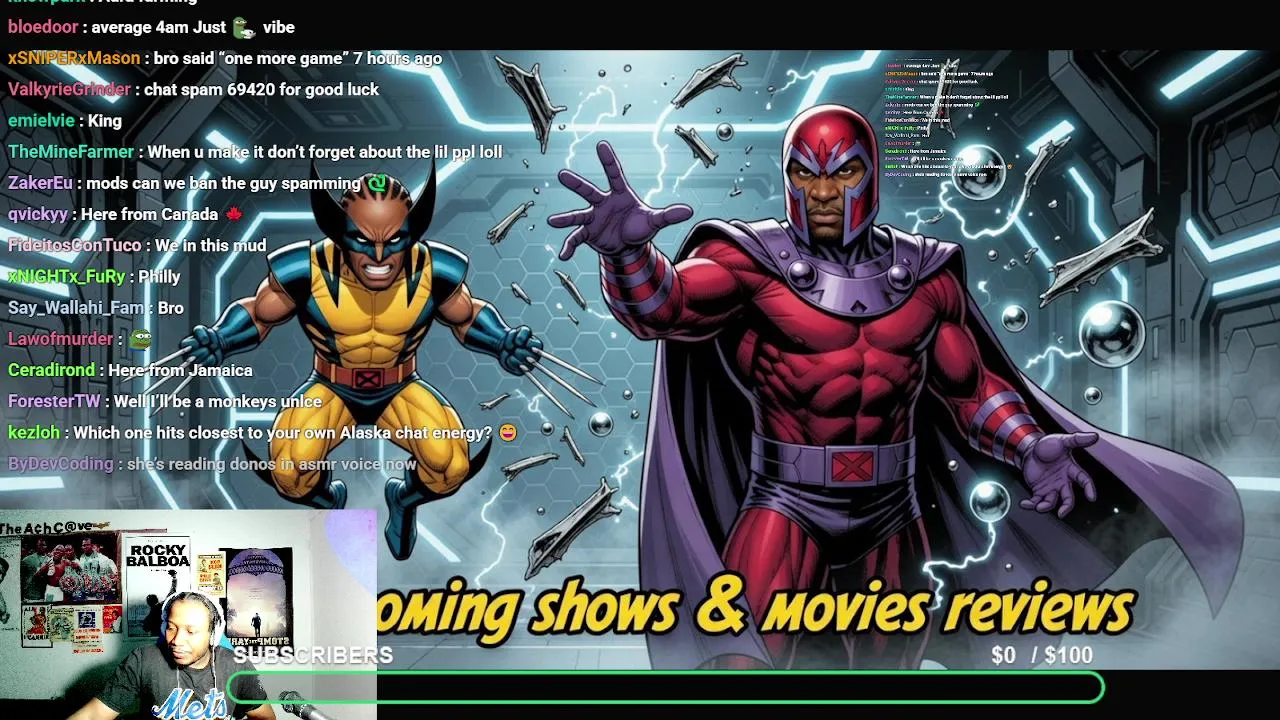Click username xSNIPERxMason in chat

74,58
